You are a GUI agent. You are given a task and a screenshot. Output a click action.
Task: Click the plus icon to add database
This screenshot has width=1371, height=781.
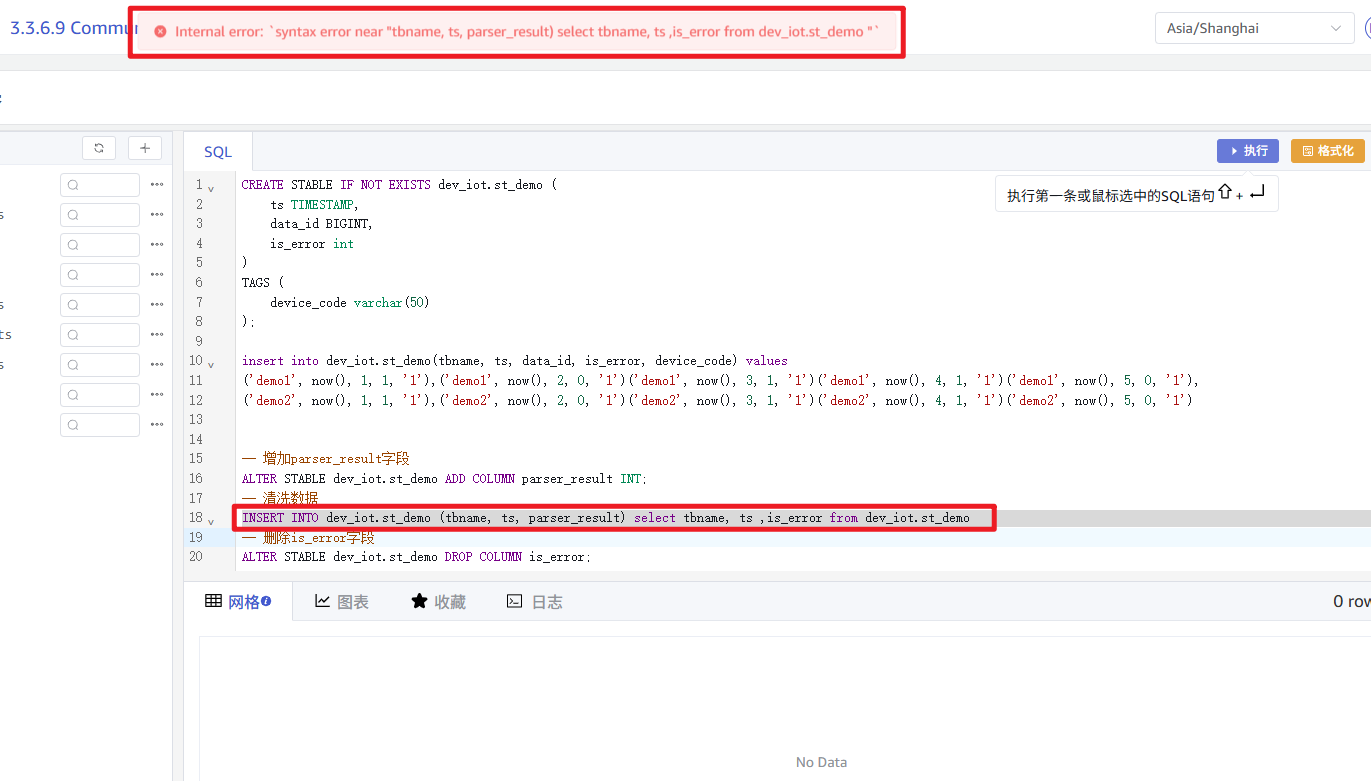point(145,148)
